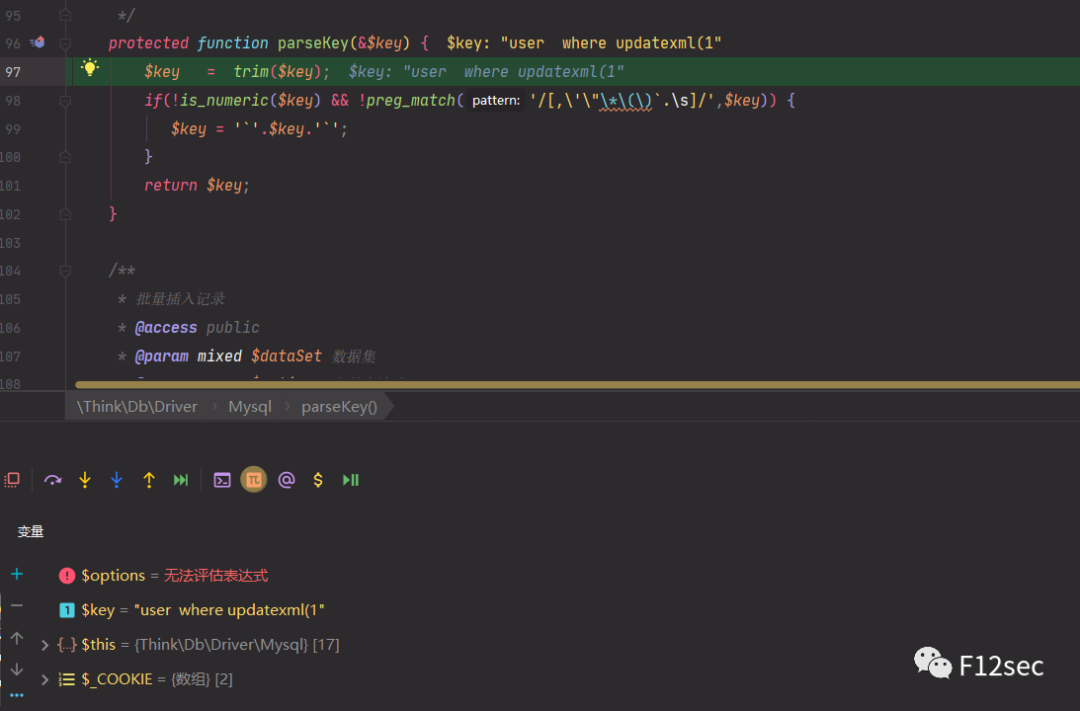This screenshot has height=711, width=1080.
Task: Click the fold end marker at line 102
Action: [65, 214]
